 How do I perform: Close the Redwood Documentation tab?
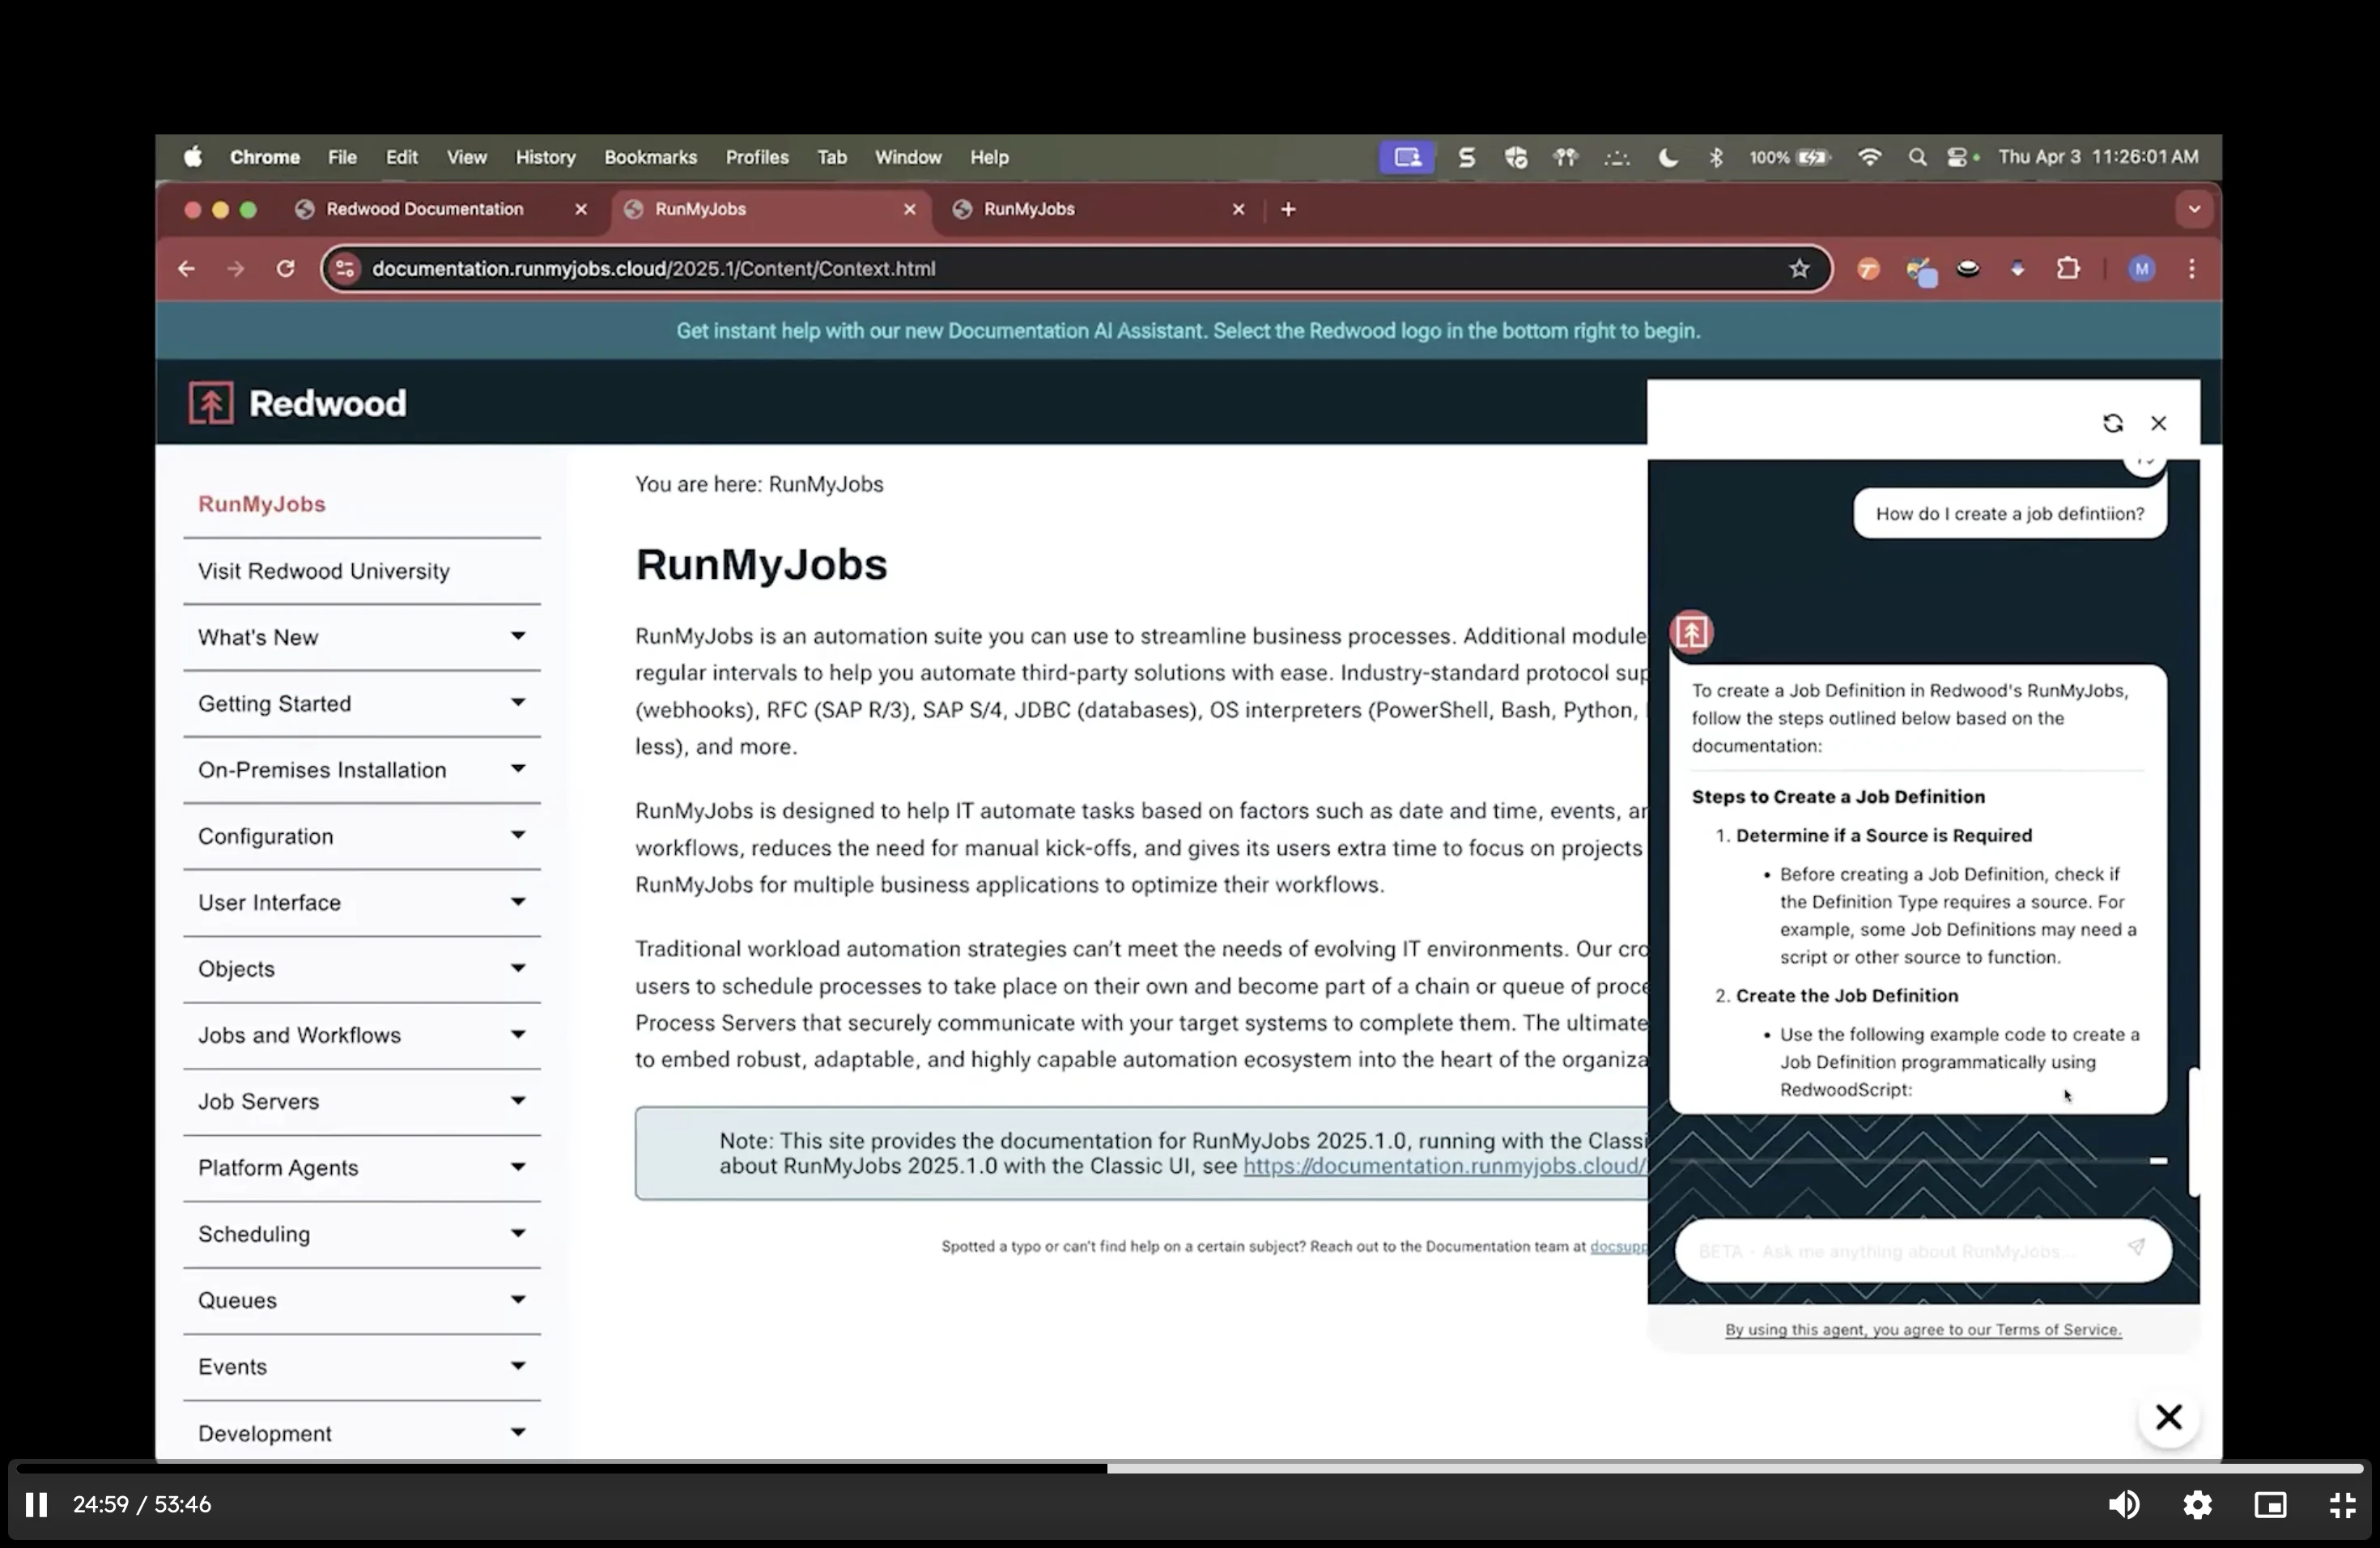click(581, 209)
